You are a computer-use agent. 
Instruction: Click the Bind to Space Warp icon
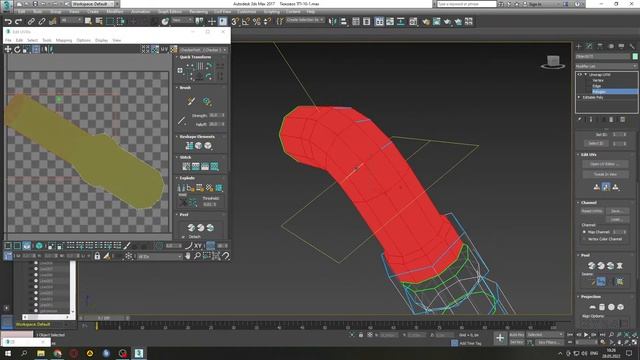tap(53, 22)
